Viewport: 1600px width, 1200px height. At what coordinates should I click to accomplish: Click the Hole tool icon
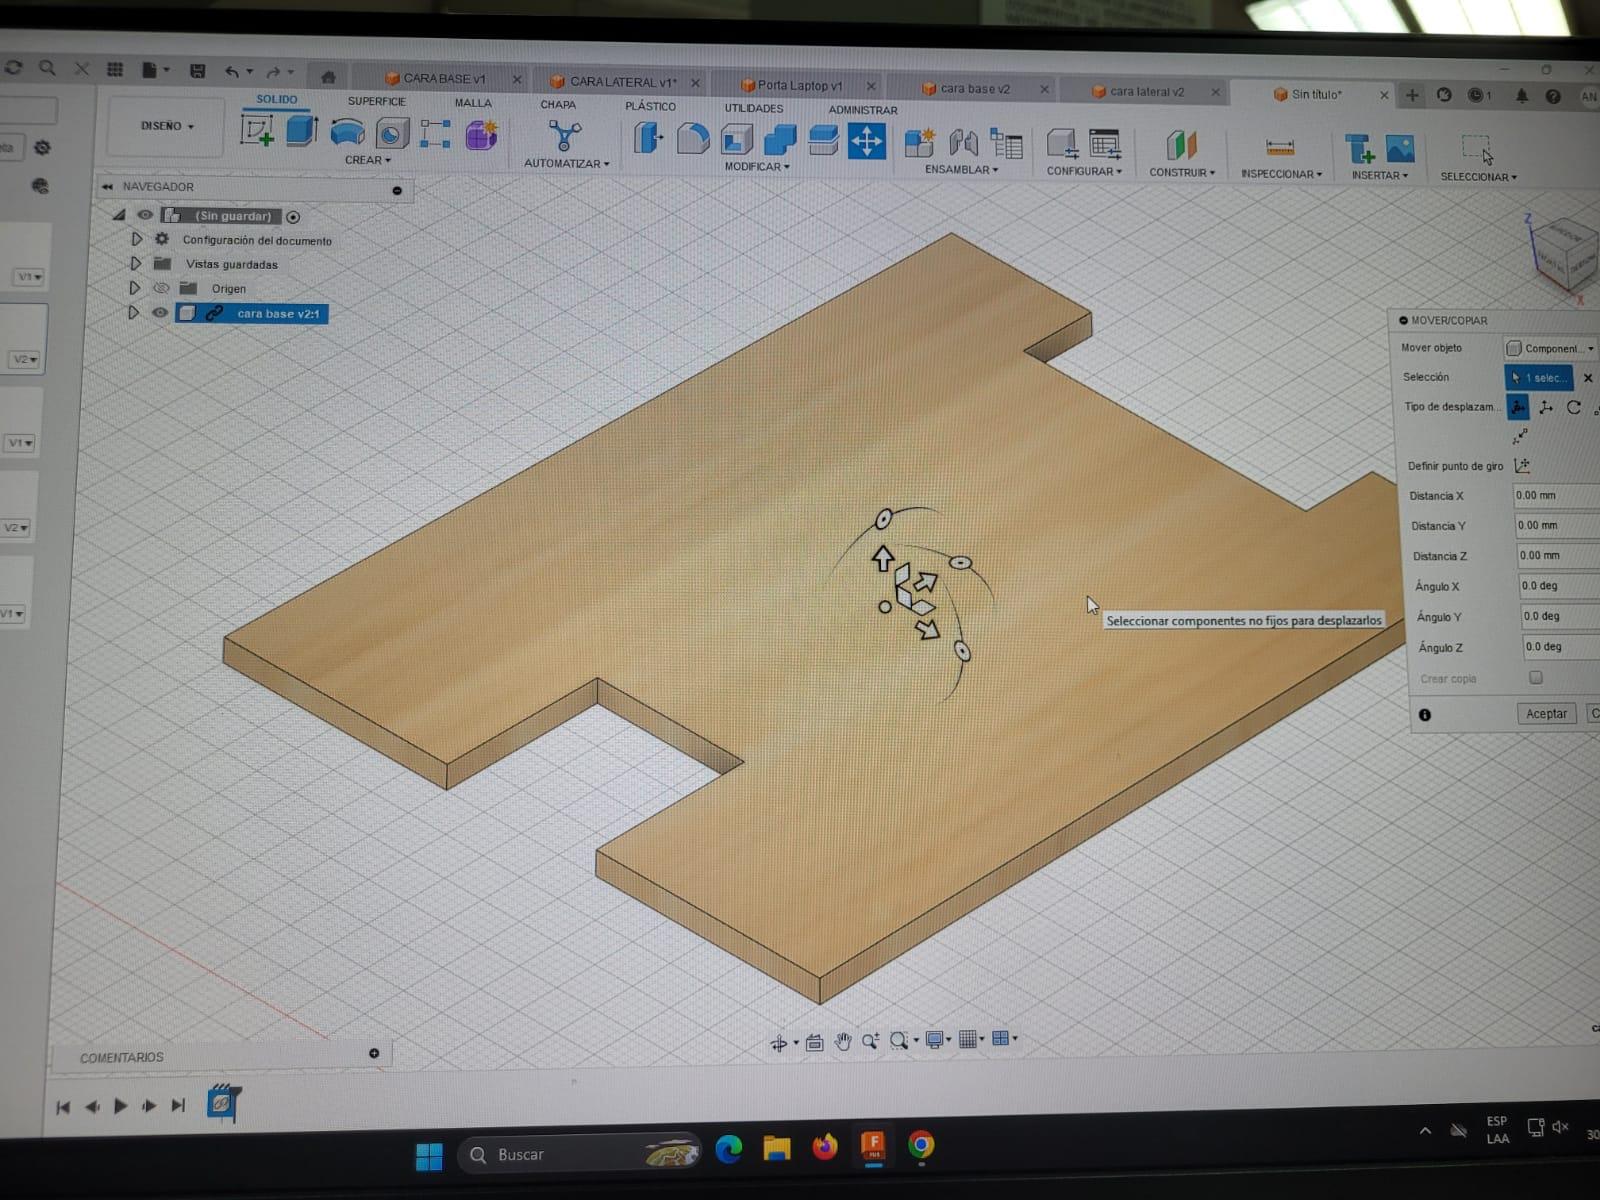(392, 133)
